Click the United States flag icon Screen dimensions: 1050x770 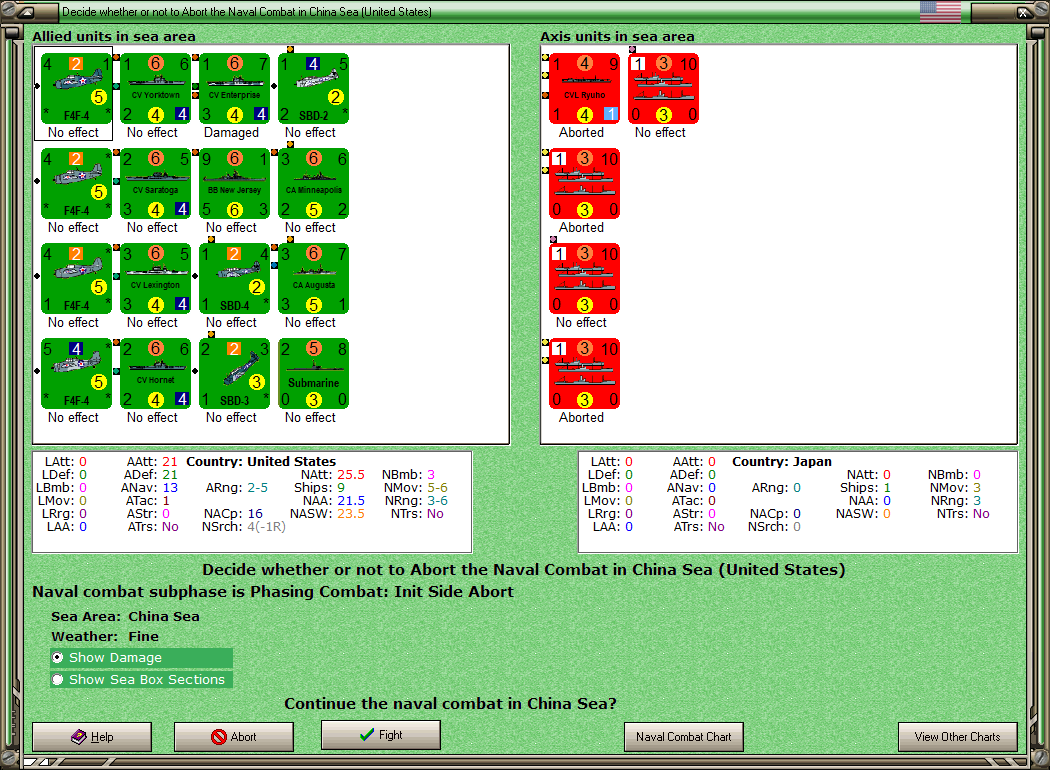940,11
